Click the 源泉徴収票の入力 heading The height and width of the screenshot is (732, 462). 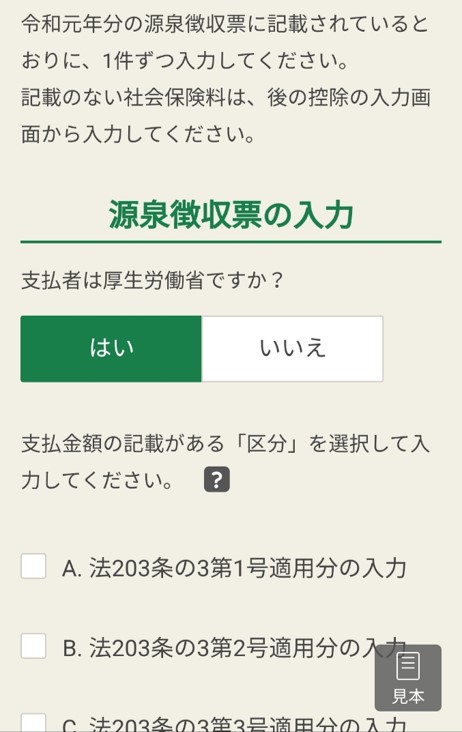[231, 215]
